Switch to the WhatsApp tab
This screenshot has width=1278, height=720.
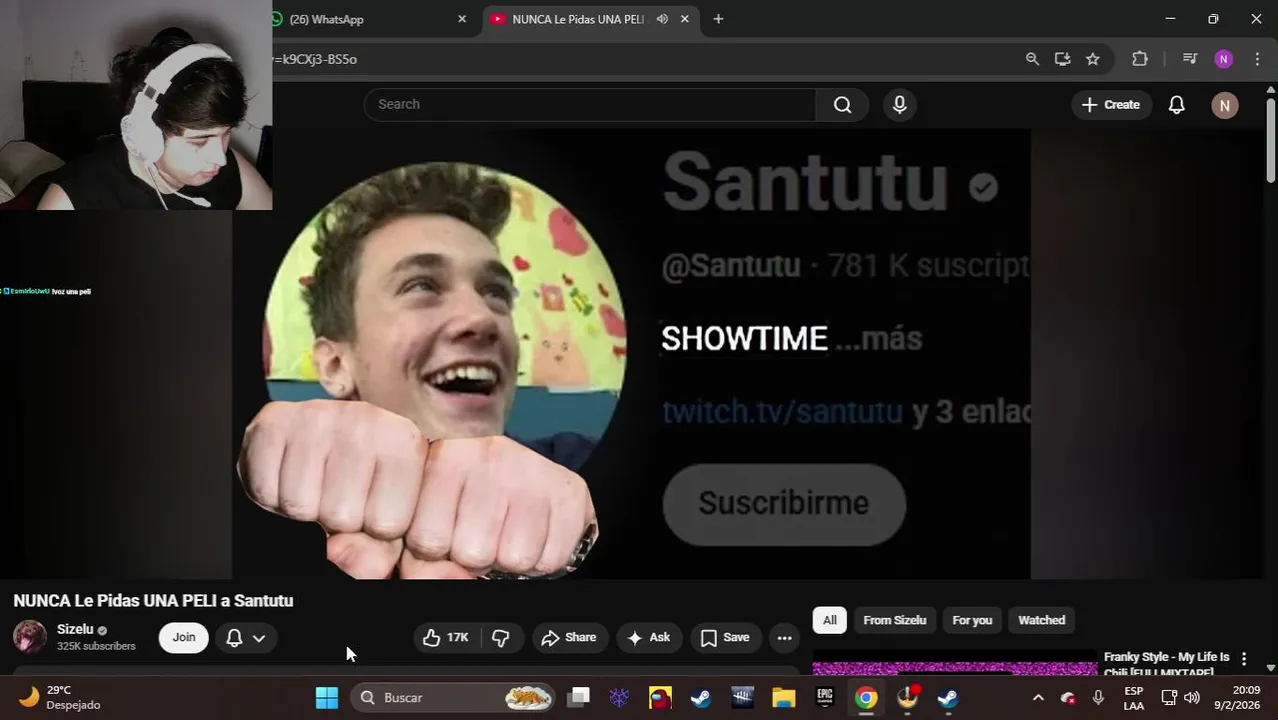[366, 19]
